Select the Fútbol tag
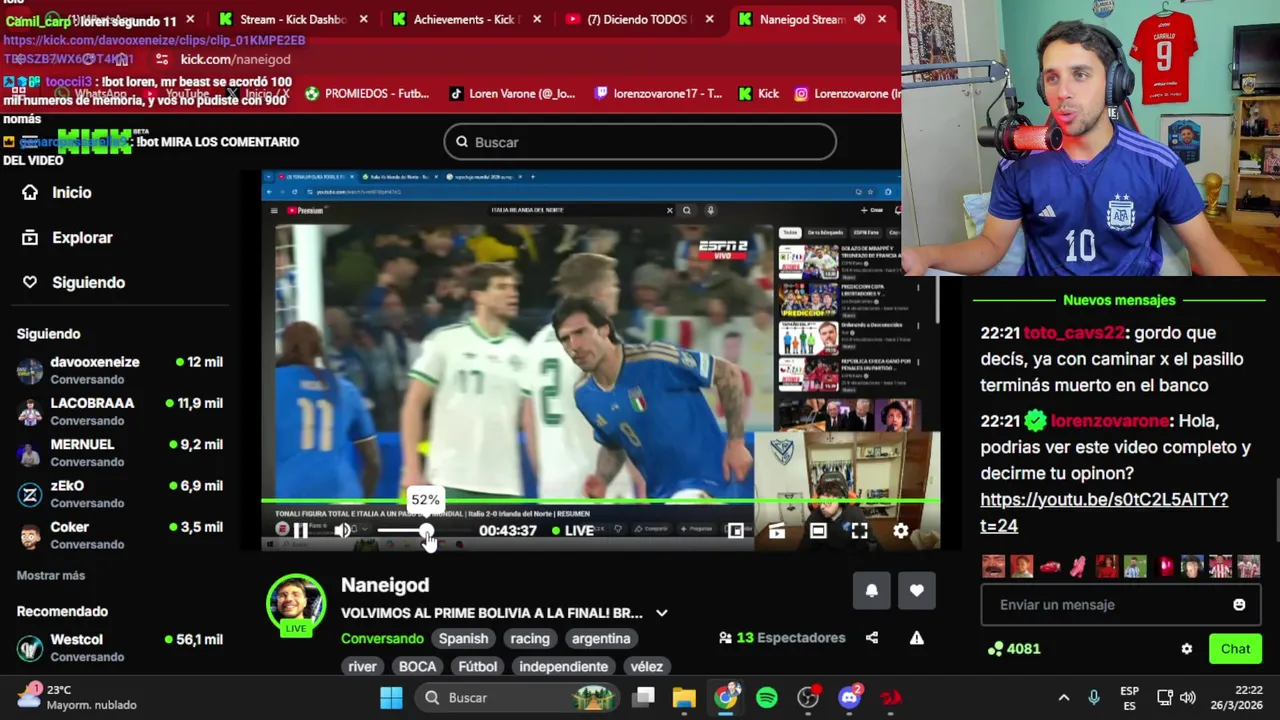This screenshot has width=1280, height=720. 478,666
